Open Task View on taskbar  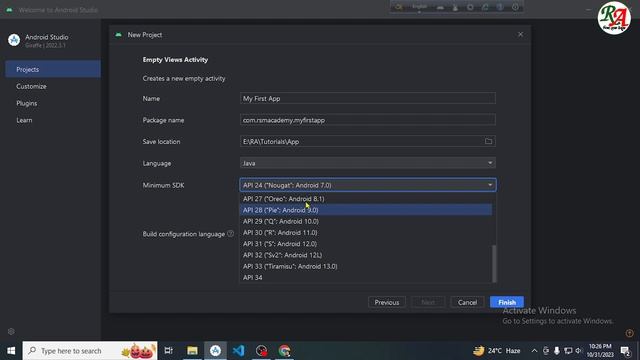(169, 351)
